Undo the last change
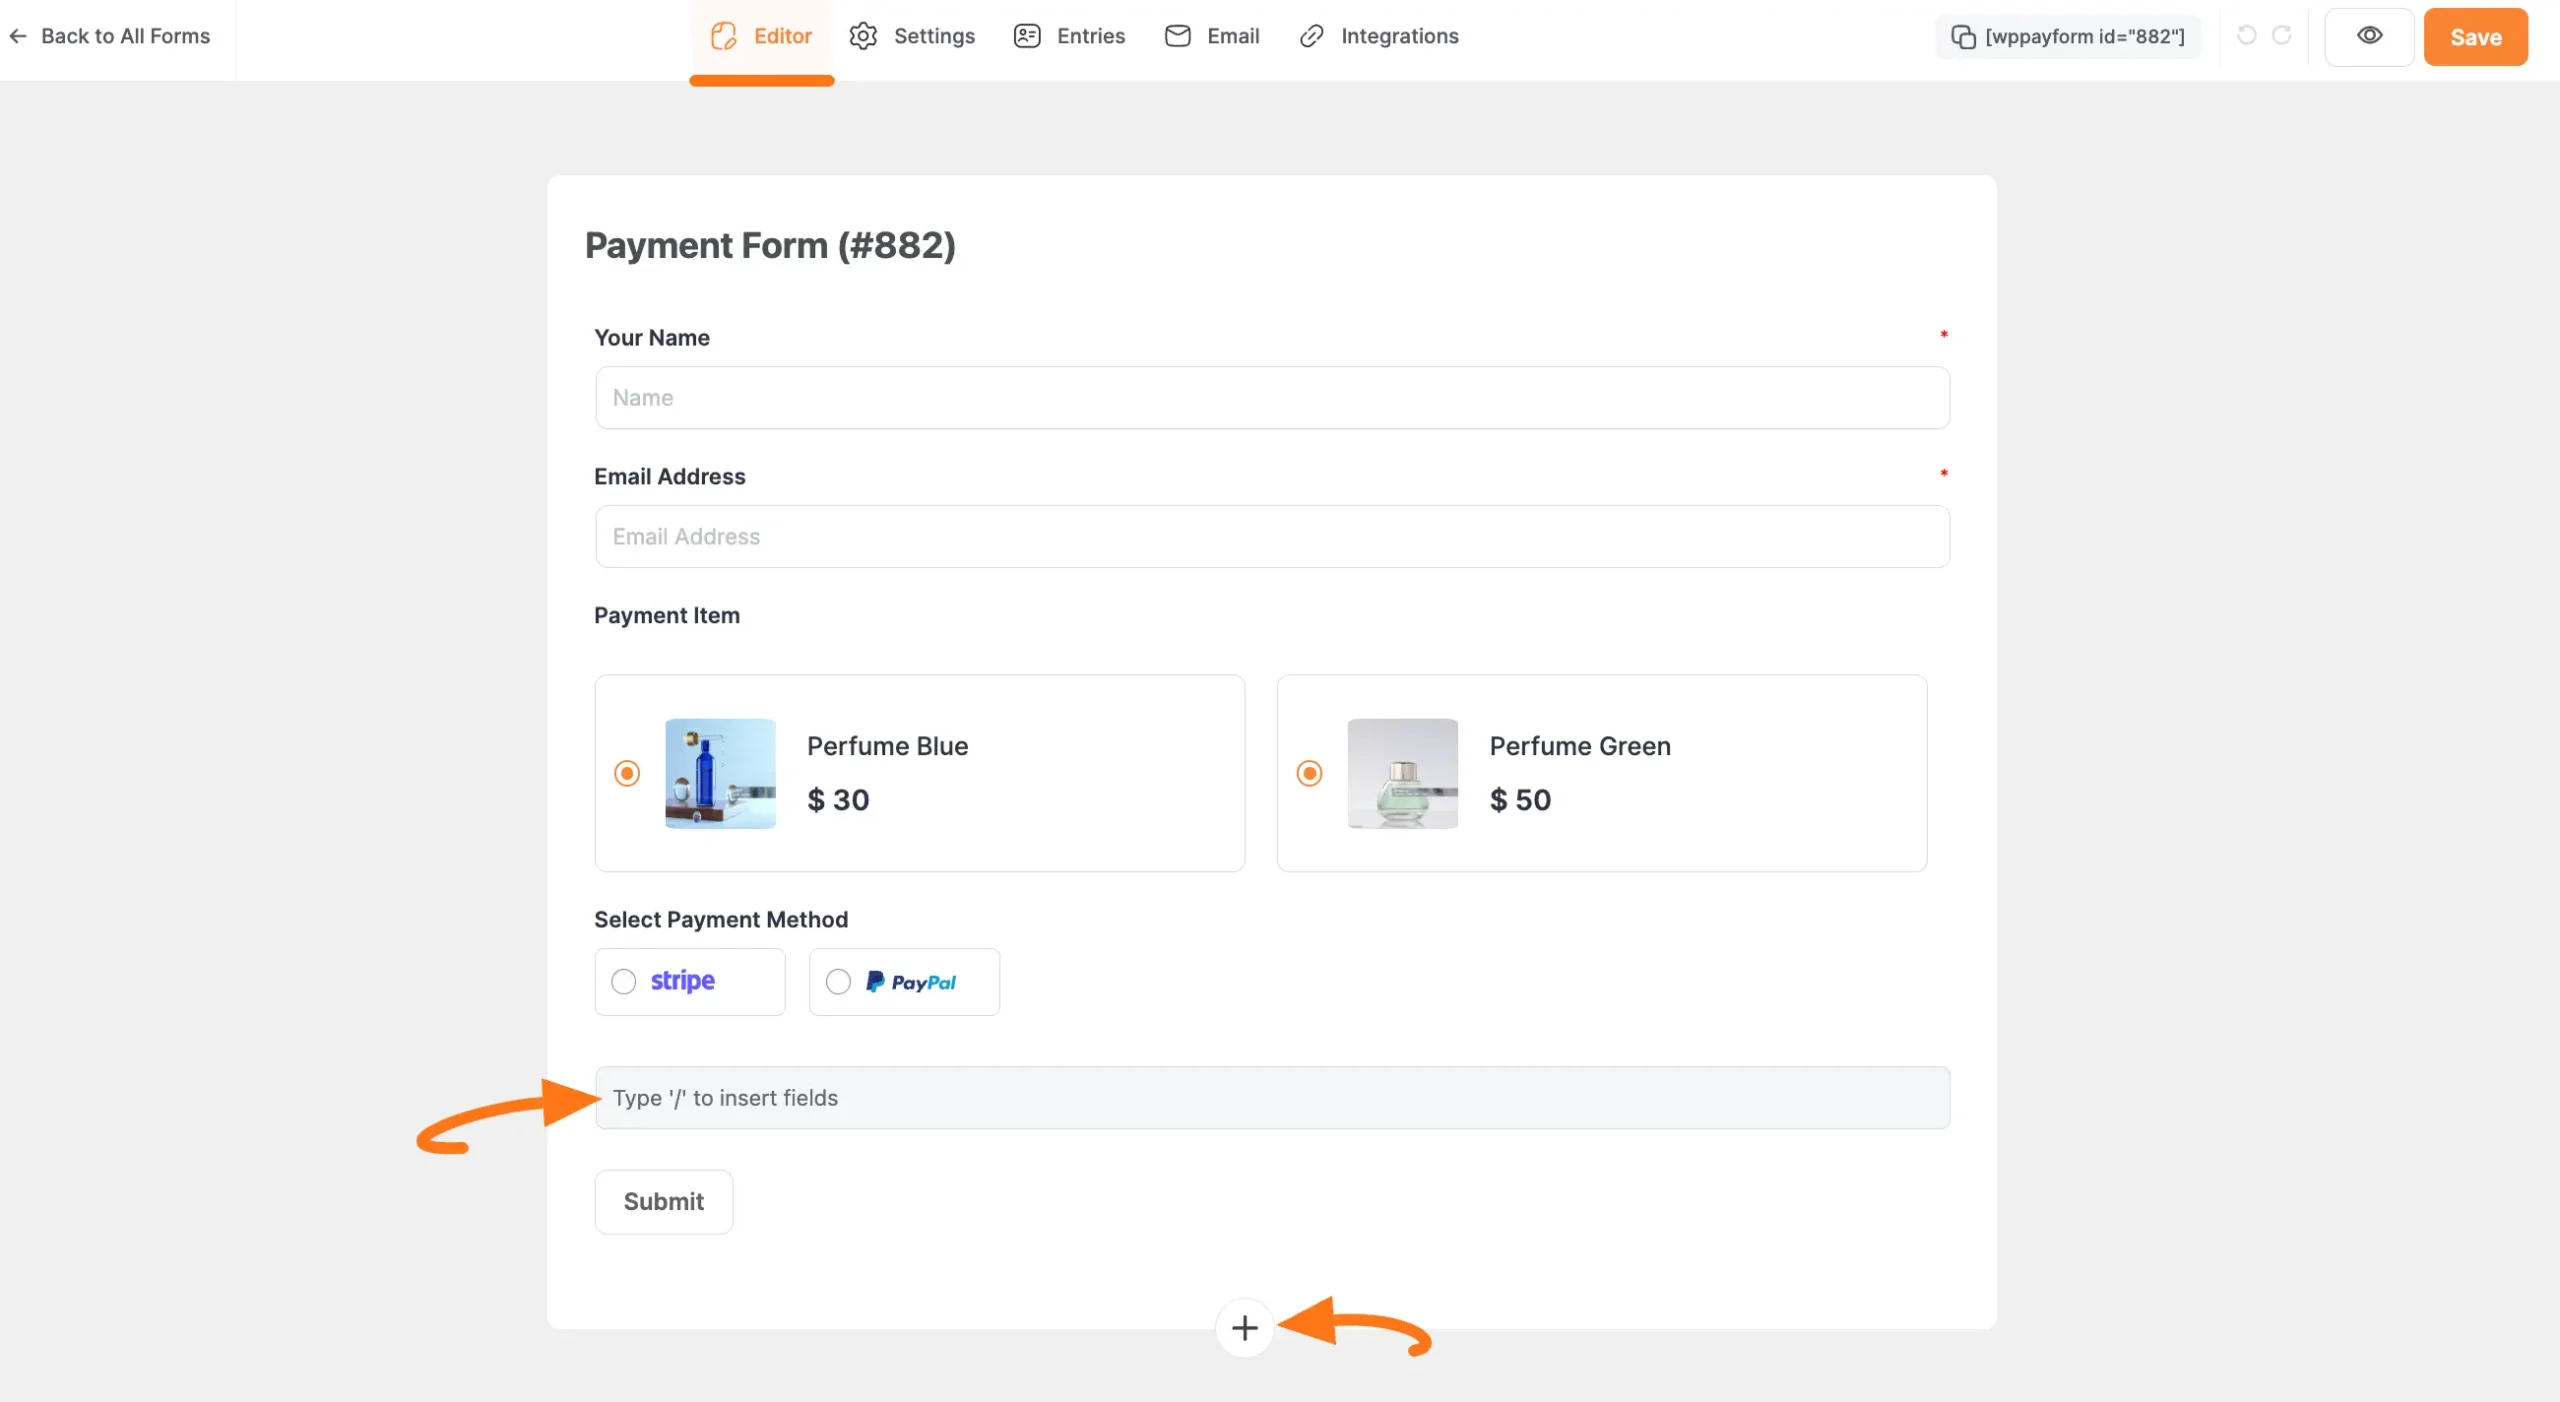Screen dimensions: 2560x1402 click(x=2246, y=36)
